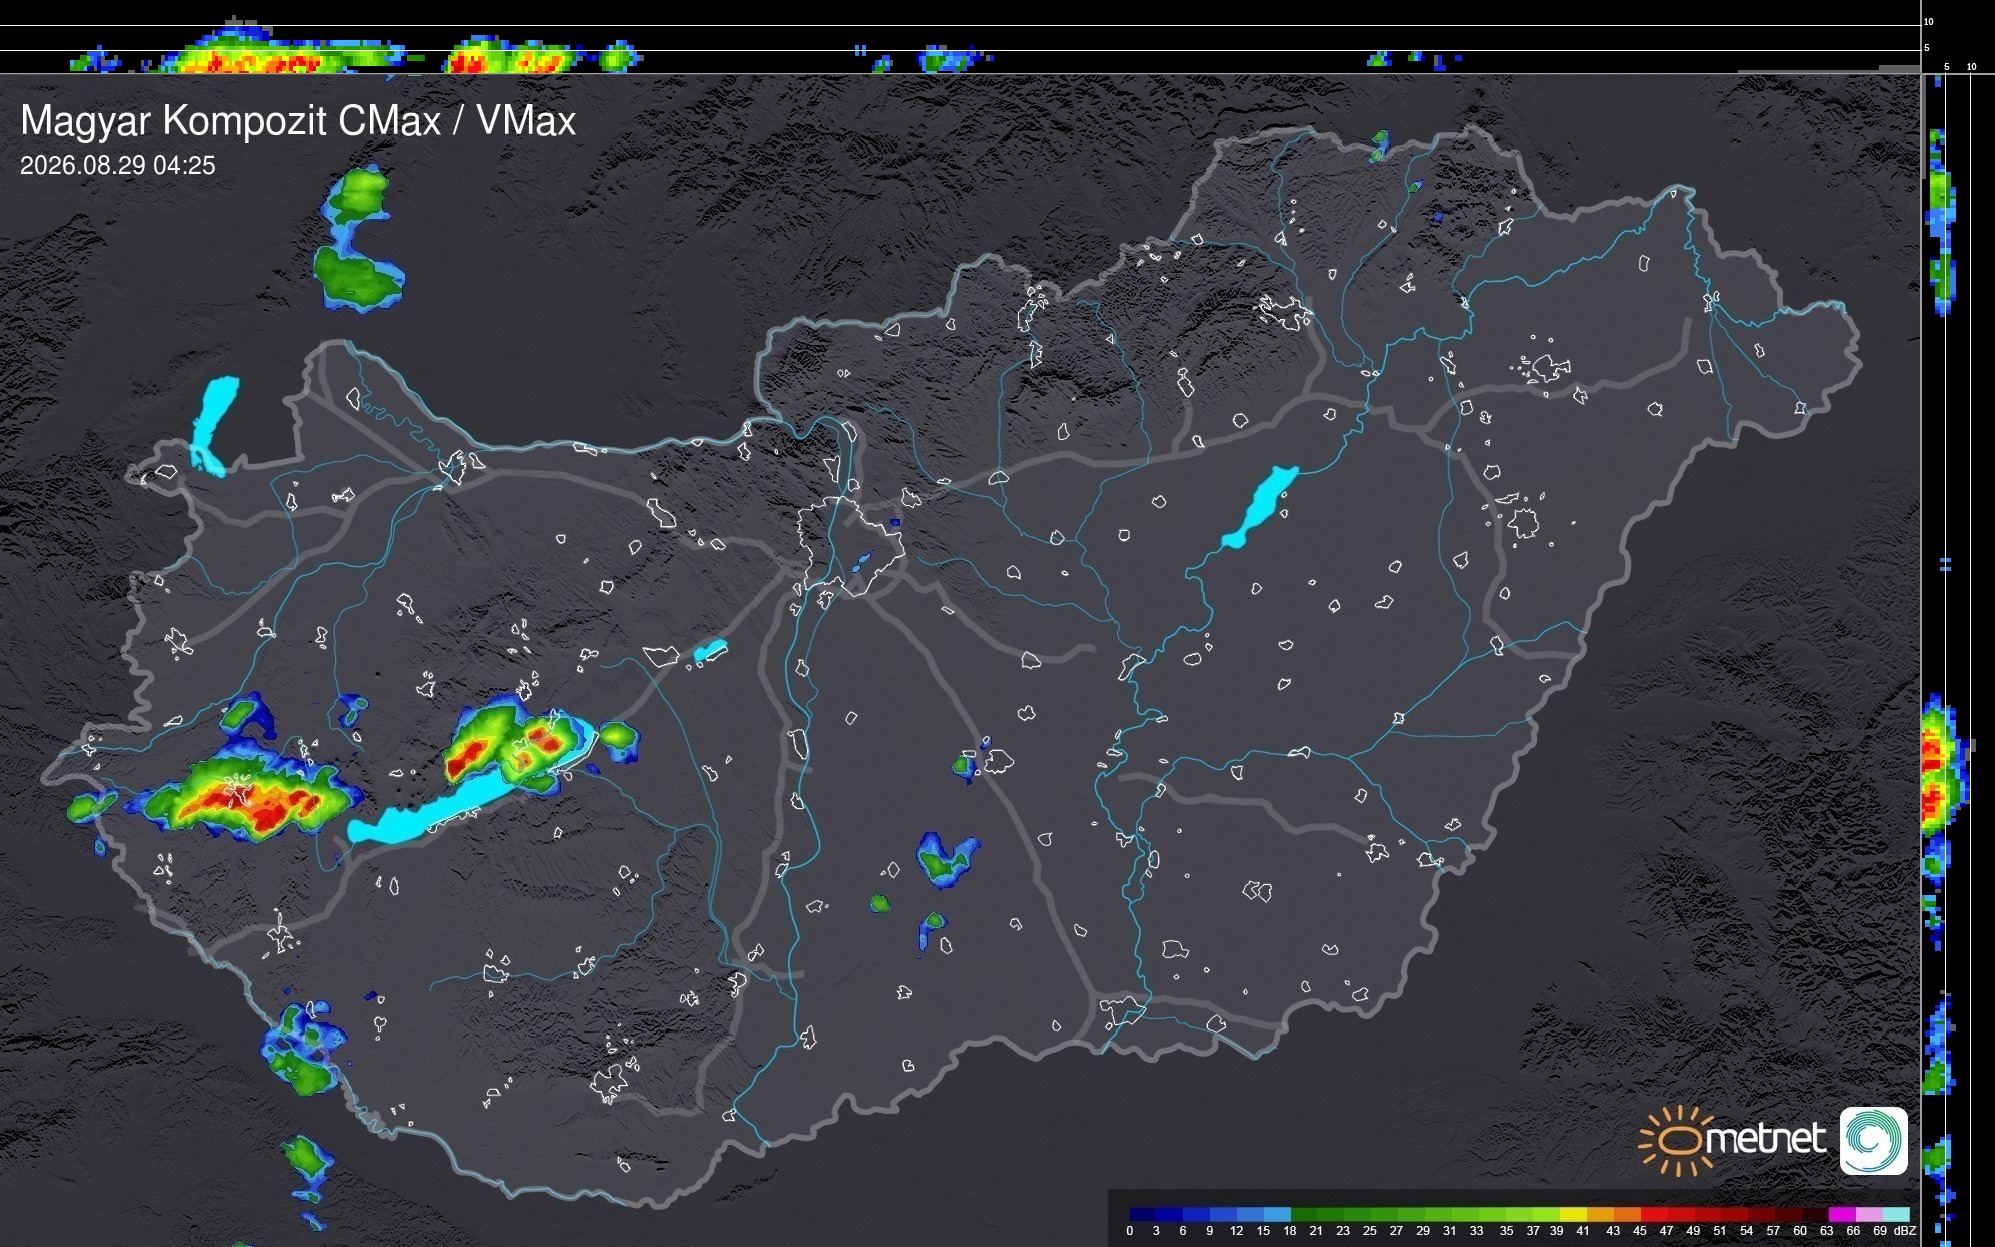Pick the orange 41 dBZ swatch

tap(1600, 1214)
